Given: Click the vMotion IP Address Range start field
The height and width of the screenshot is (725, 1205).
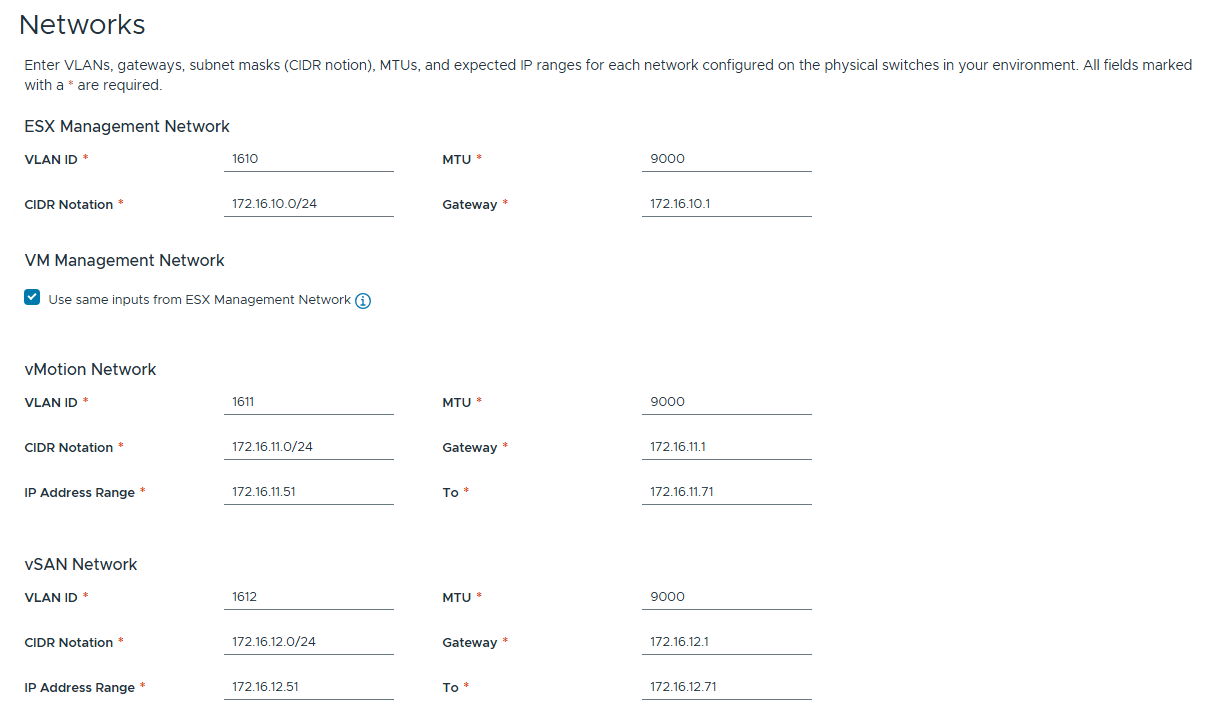Looking at the screenshot, I should [308, 492].
